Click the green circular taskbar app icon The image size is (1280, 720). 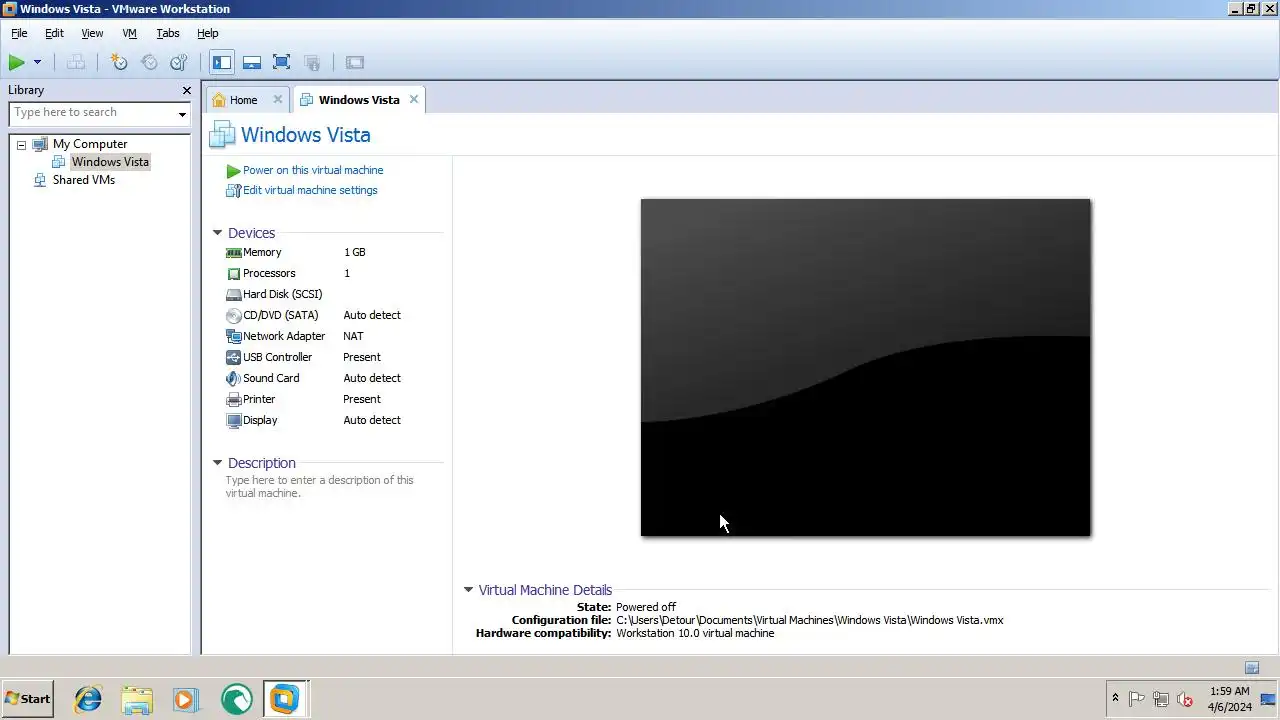pos(237,699)
